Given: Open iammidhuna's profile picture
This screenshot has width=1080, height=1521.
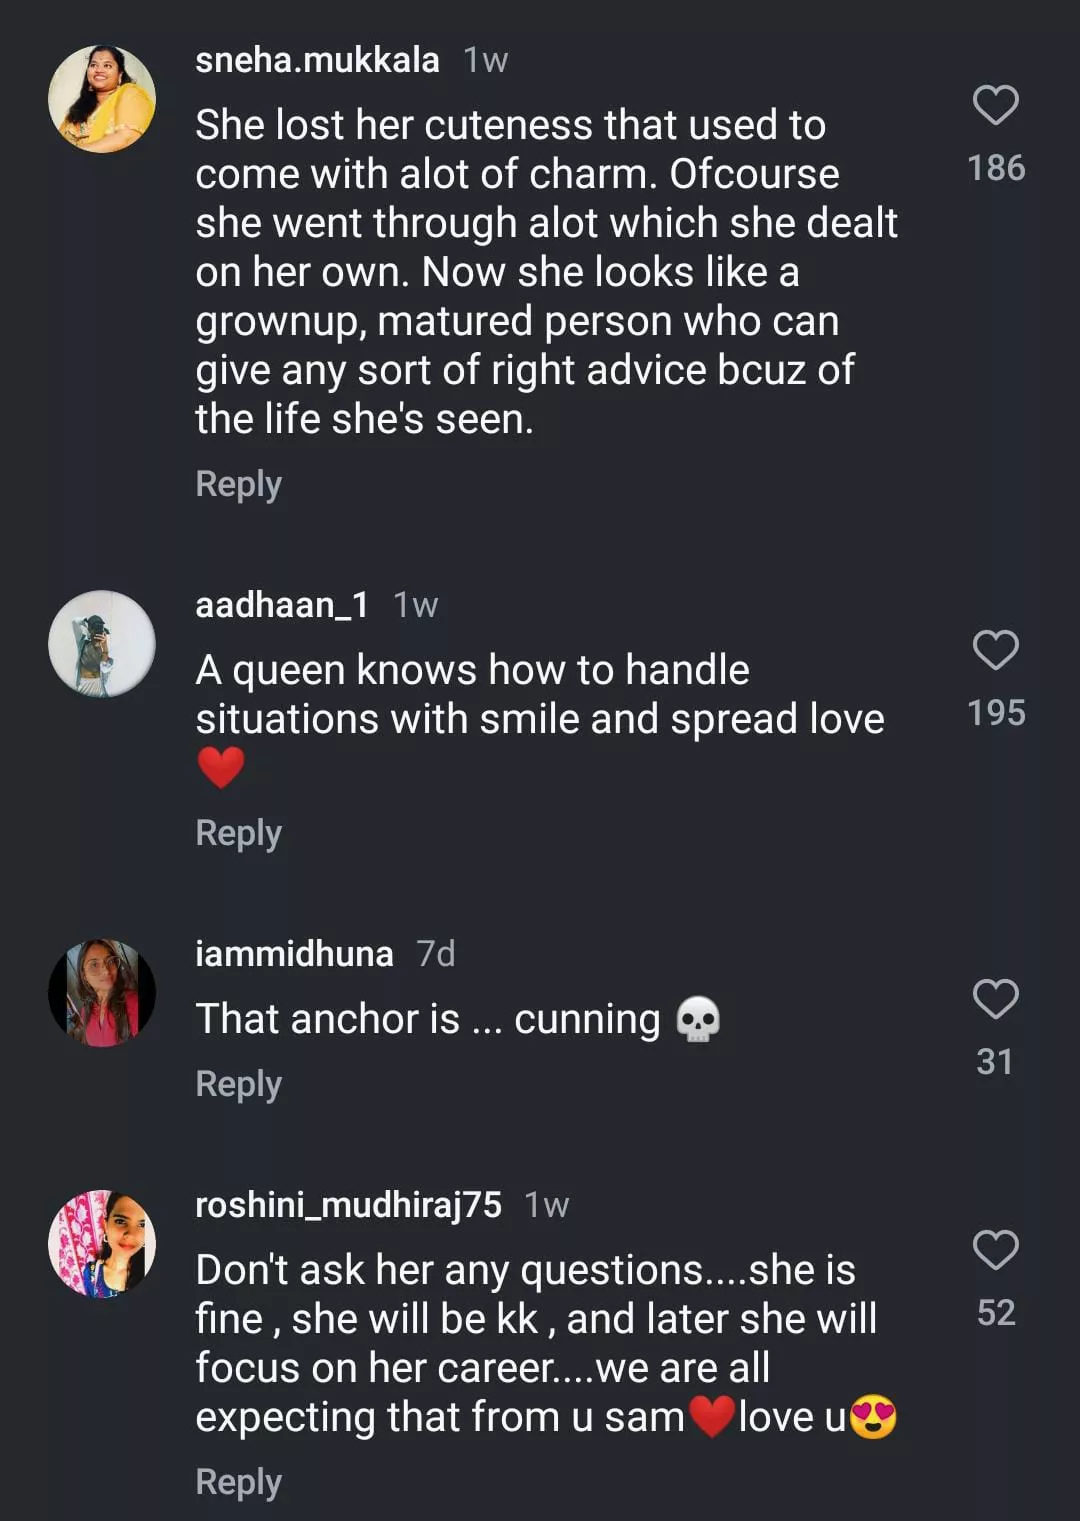Looking at the screenshot, I should pos(102,993).
